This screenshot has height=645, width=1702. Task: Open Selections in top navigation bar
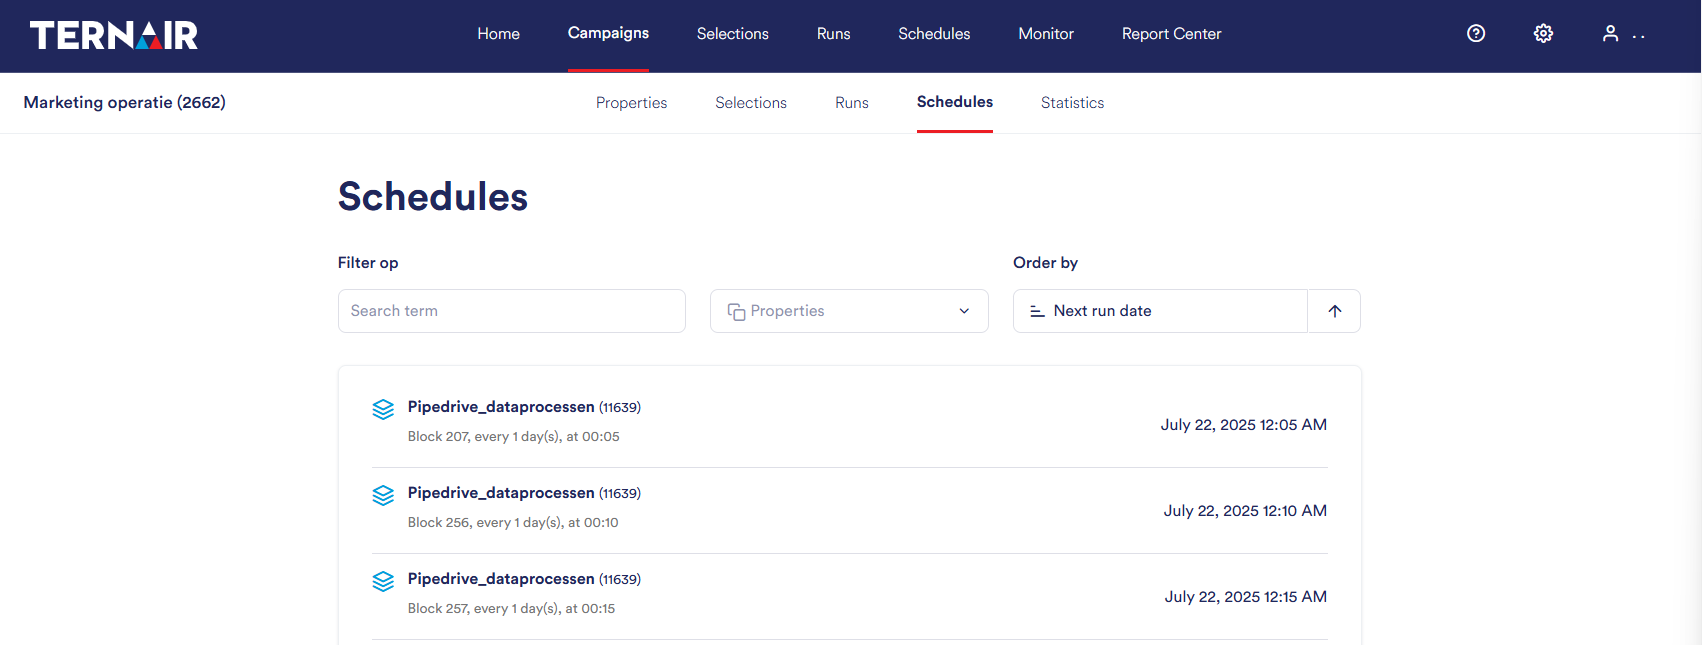[x=732, y=34]
